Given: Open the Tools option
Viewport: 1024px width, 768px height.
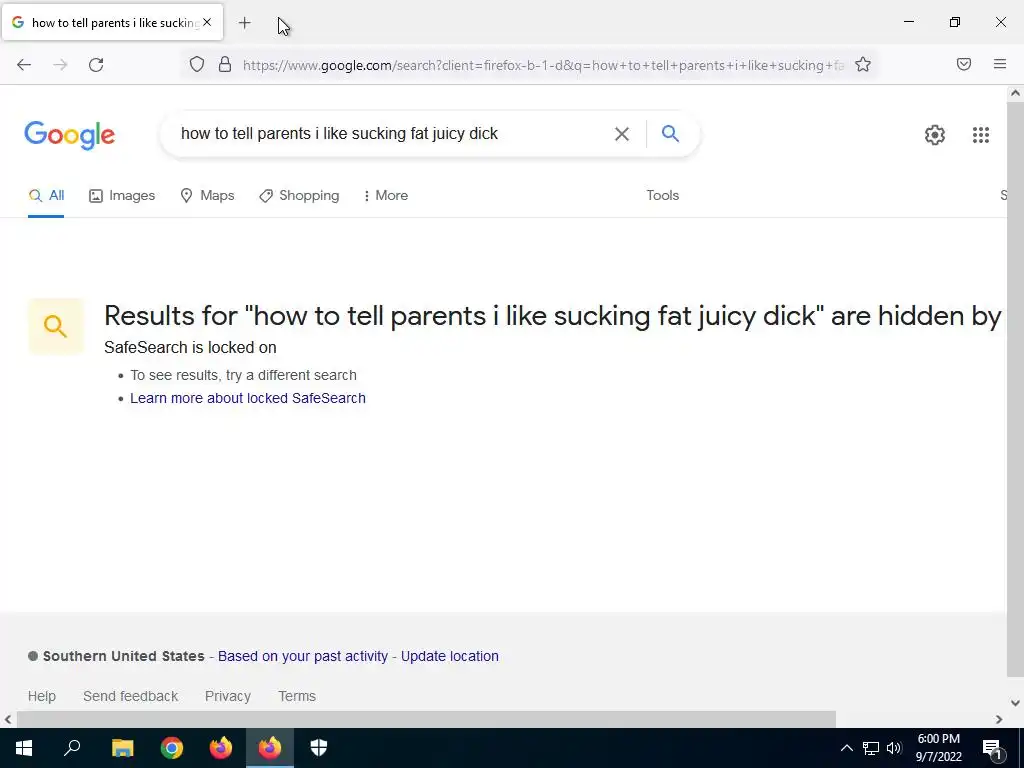Looking at the screenshot, I should point(662,195).
